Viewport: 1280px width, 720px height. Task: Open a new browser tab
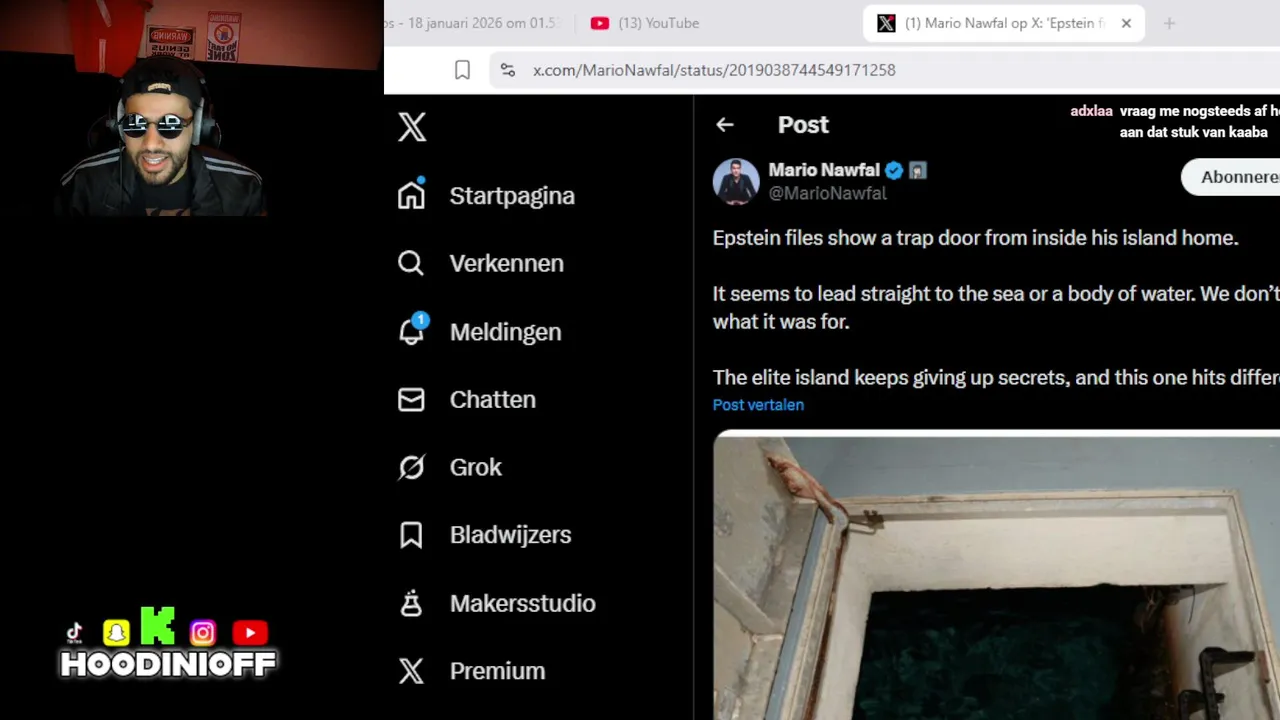1169,23
